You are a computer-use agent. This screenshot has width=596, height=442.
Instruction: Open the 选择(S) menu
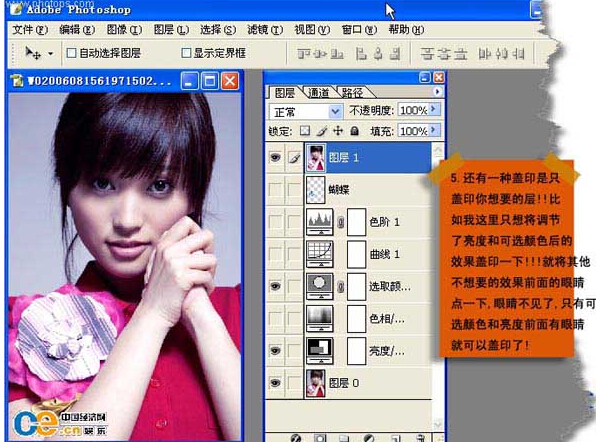point(218,30)
